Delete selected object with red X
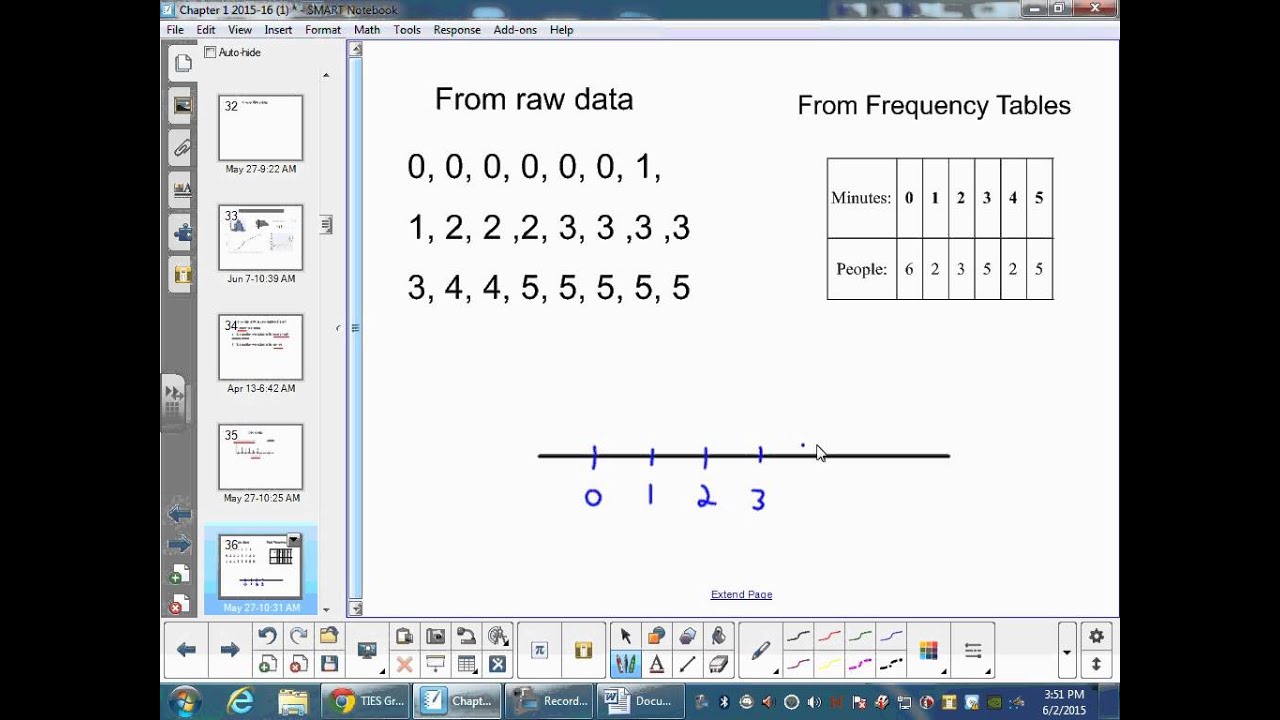This screenshot has height=720, width=1280. 404,664
